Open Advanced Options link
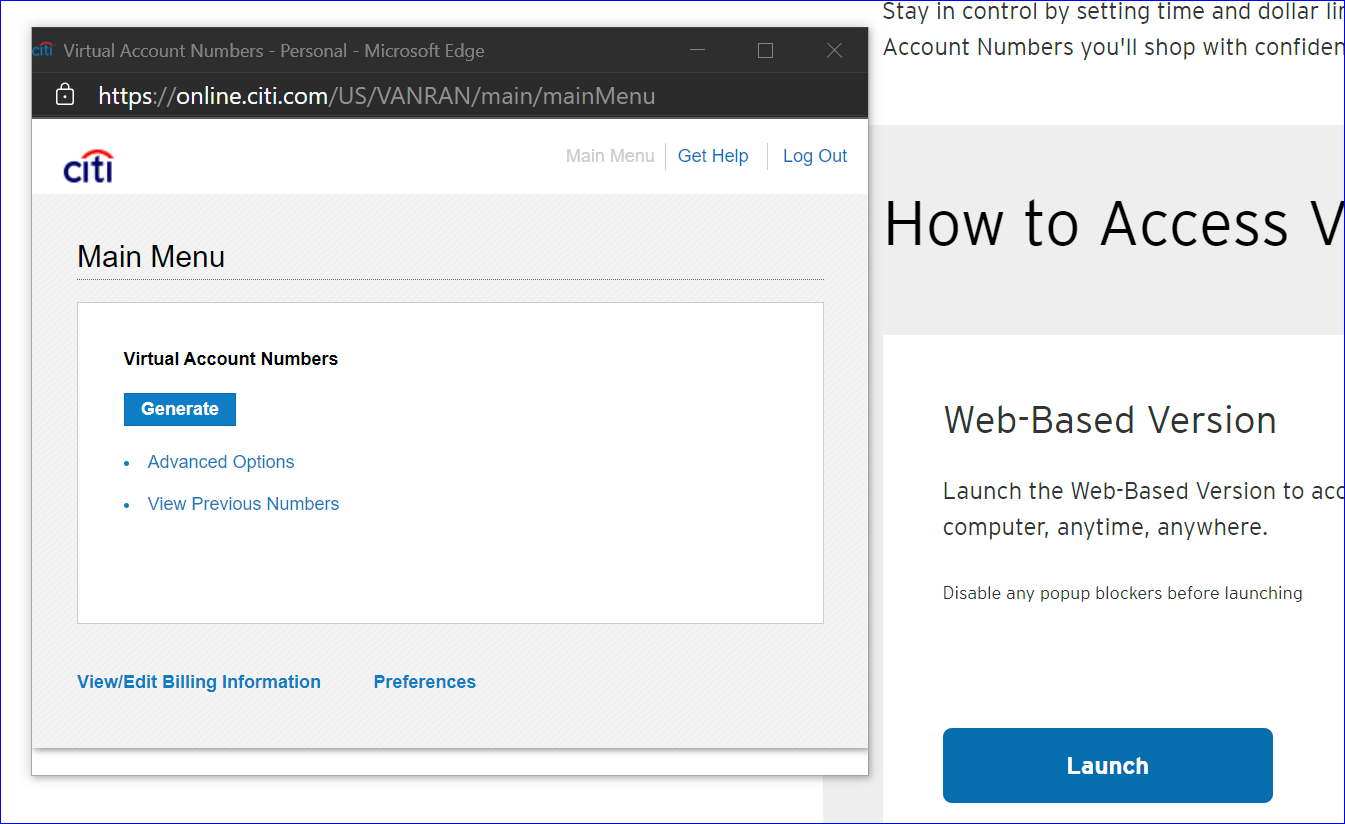Screen dimensions: 1345x824 point(221,462)
